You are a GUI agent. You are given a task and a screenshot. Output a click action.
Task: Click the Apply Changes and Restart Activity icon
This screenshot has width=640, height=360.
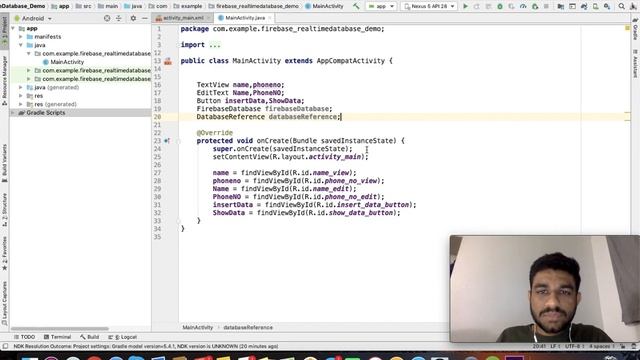click(476, 6)
